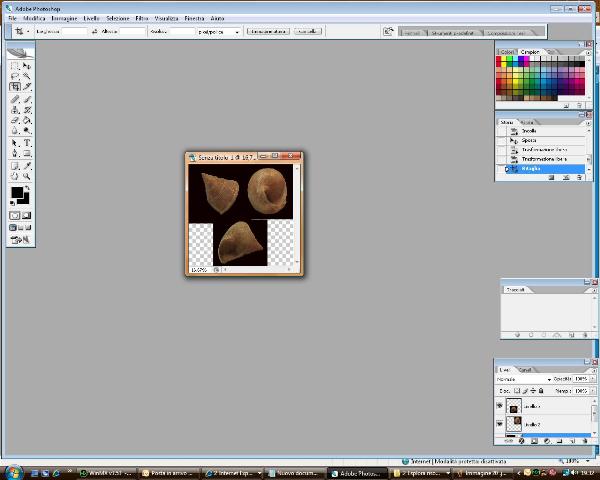This screenshot has height=480, width=600.
Task: Open layer Fill slider arrow
Action: [592, 391]
